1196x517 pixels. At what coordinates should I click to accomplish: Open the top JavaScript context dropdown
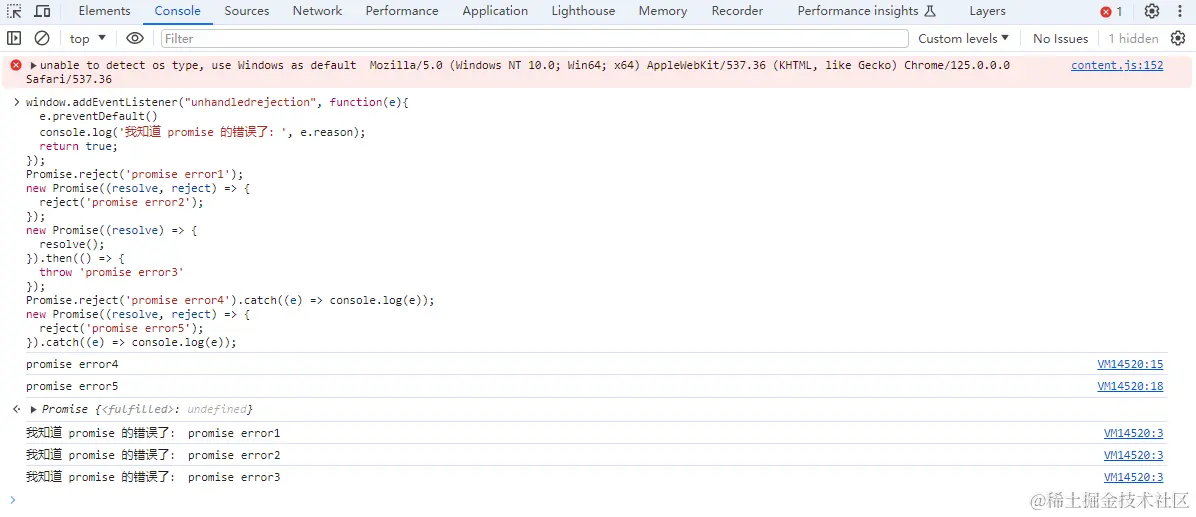88,38
